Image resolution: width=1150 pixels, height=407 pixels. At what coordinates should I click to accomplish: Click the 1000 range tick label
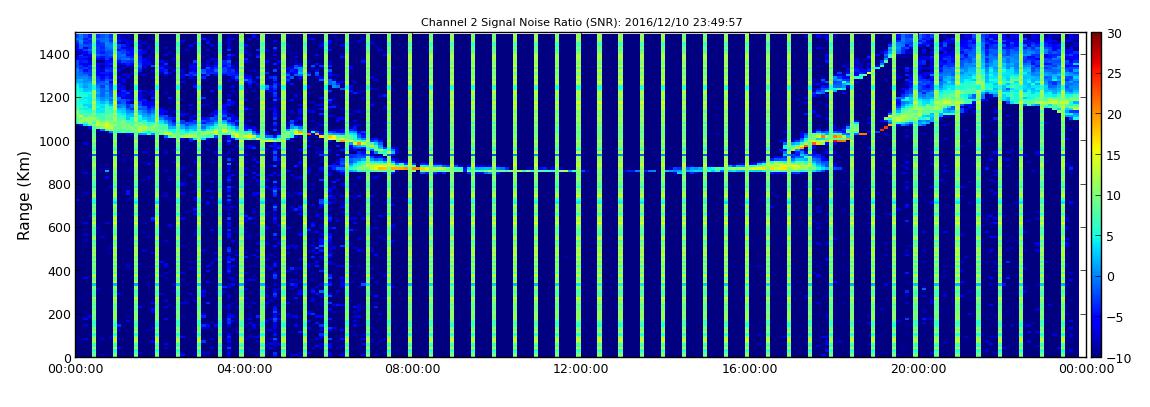(56, 141)
